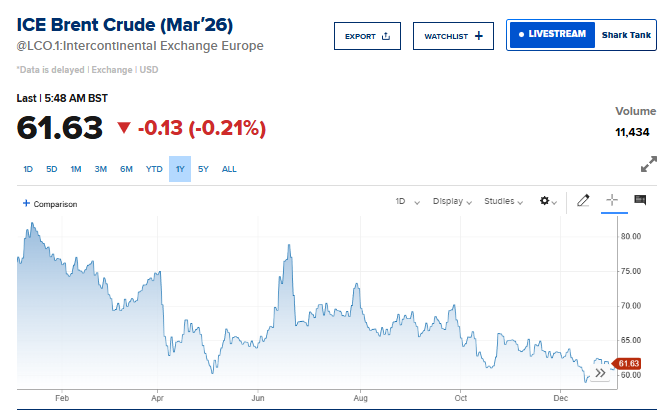Screen dimensions: 667x410
Task: Click the Export button
Action: pos(366,36)
